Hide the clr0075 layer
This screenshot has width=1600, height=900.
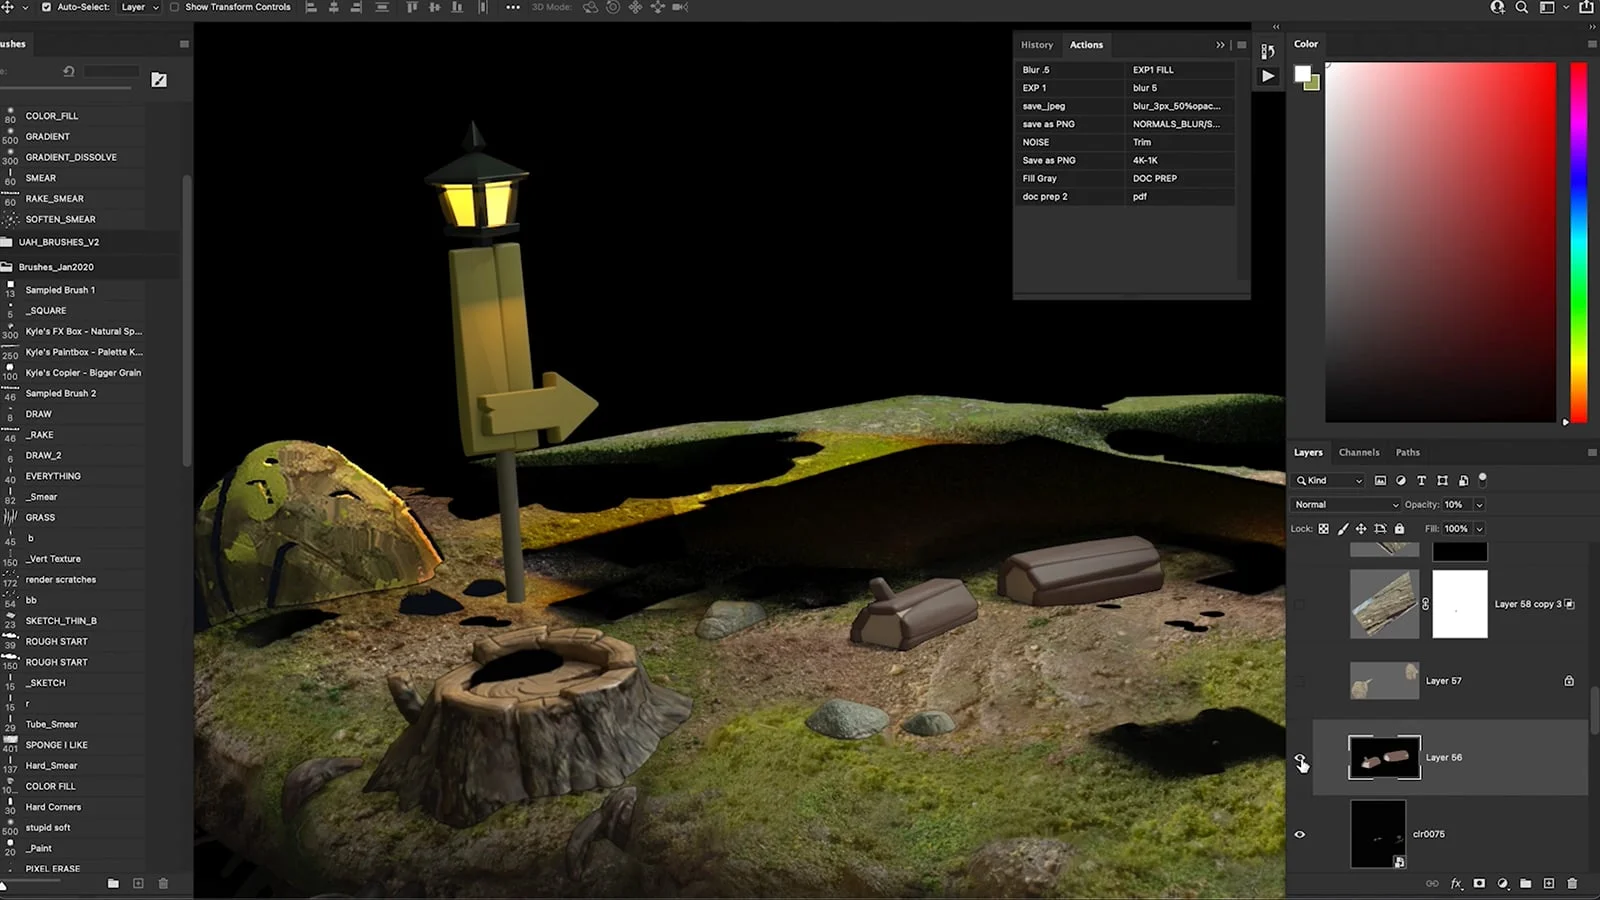tap(1301, 833)
